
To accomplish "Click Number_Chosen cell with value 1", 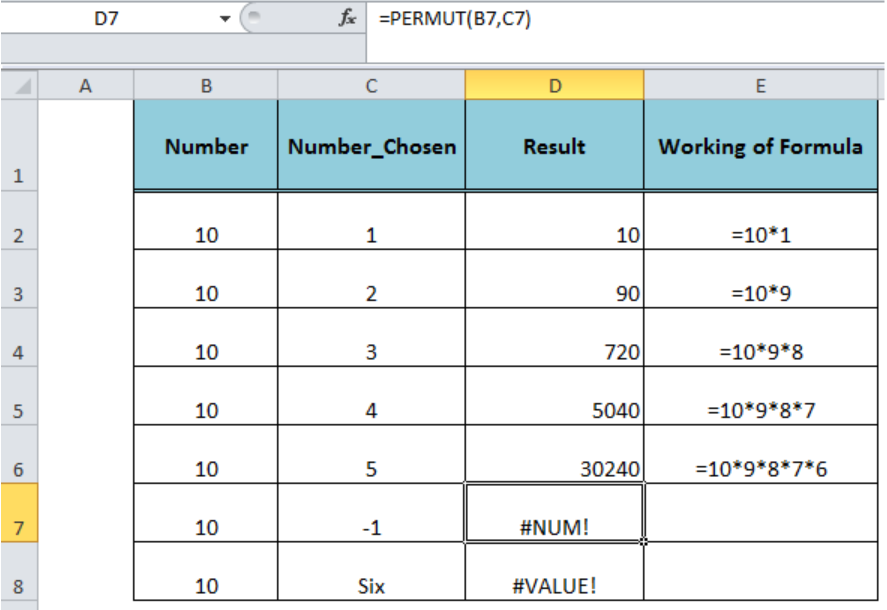I will coord(371,221).
